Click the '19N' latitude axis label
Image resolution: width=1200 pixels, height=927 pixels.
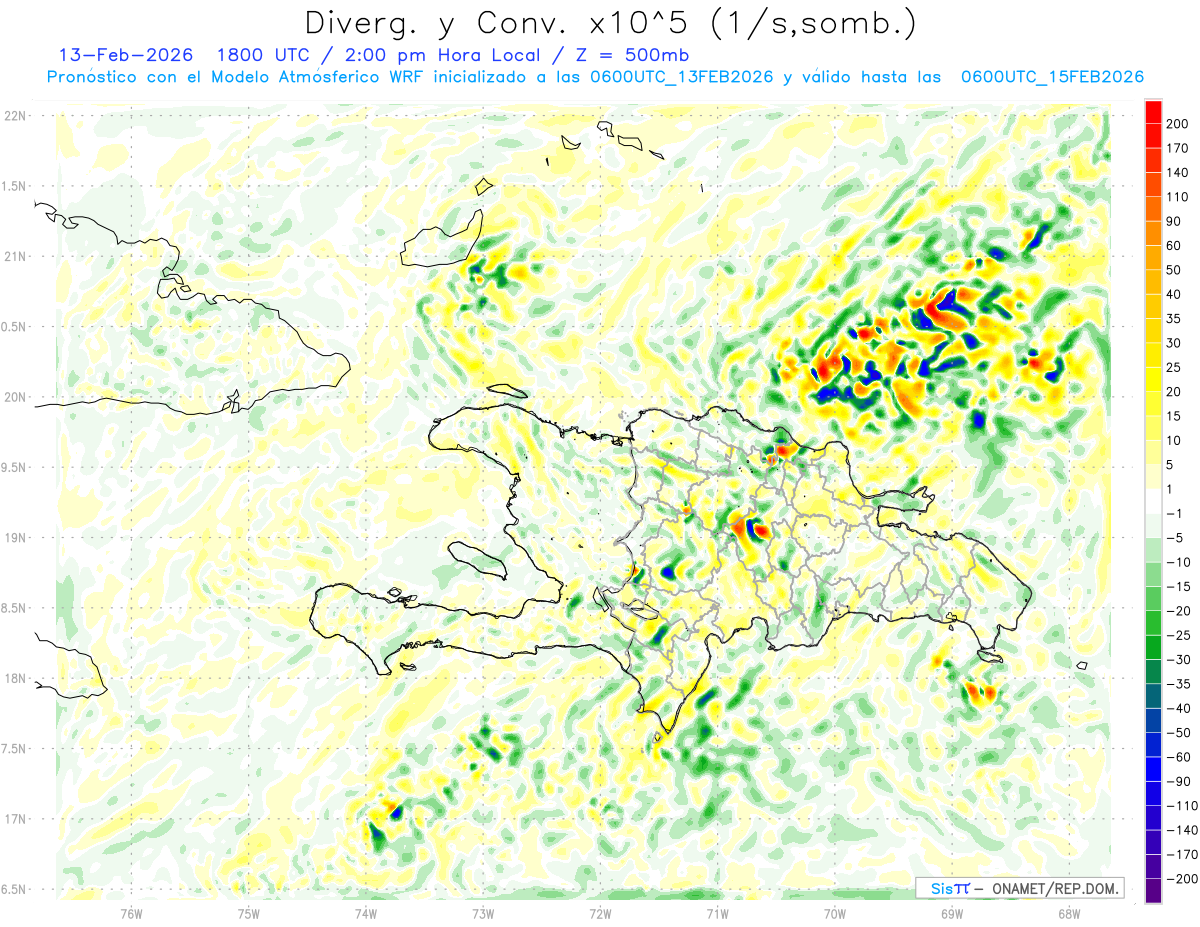tap(15, 537)
